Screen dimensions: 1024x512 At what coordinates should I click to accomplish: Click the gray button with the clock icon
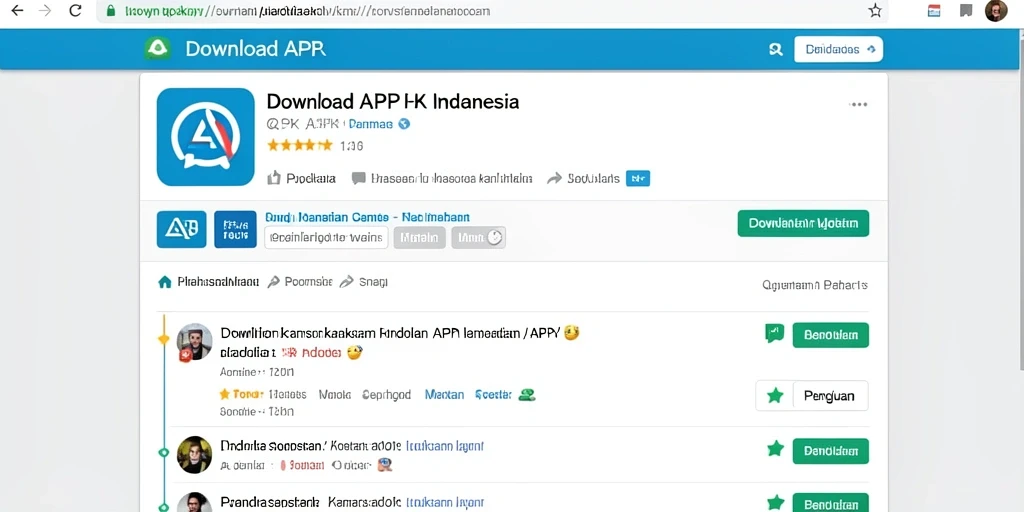(x=479, y=238)
